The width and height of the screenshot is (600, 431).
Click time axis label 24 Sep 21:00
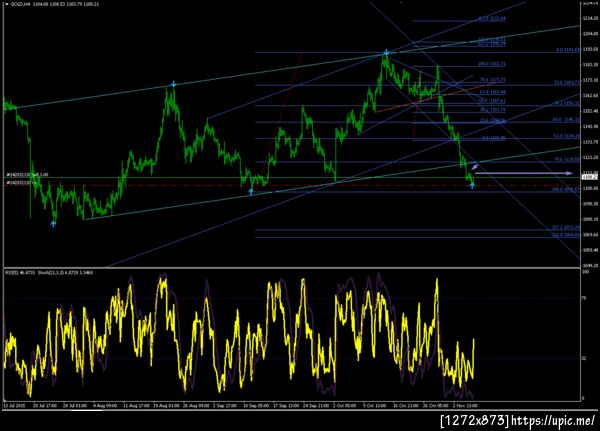[x=316, y=405]
